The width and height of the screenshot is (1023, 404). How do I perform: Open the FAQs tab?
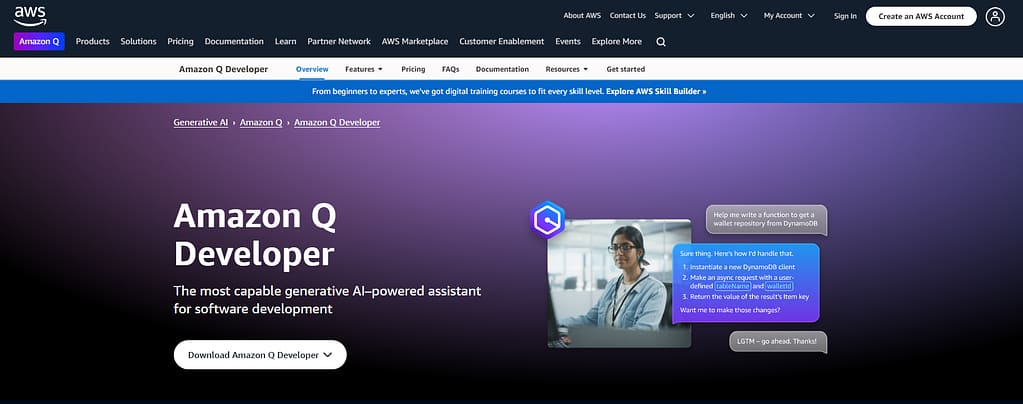point(450,69)
